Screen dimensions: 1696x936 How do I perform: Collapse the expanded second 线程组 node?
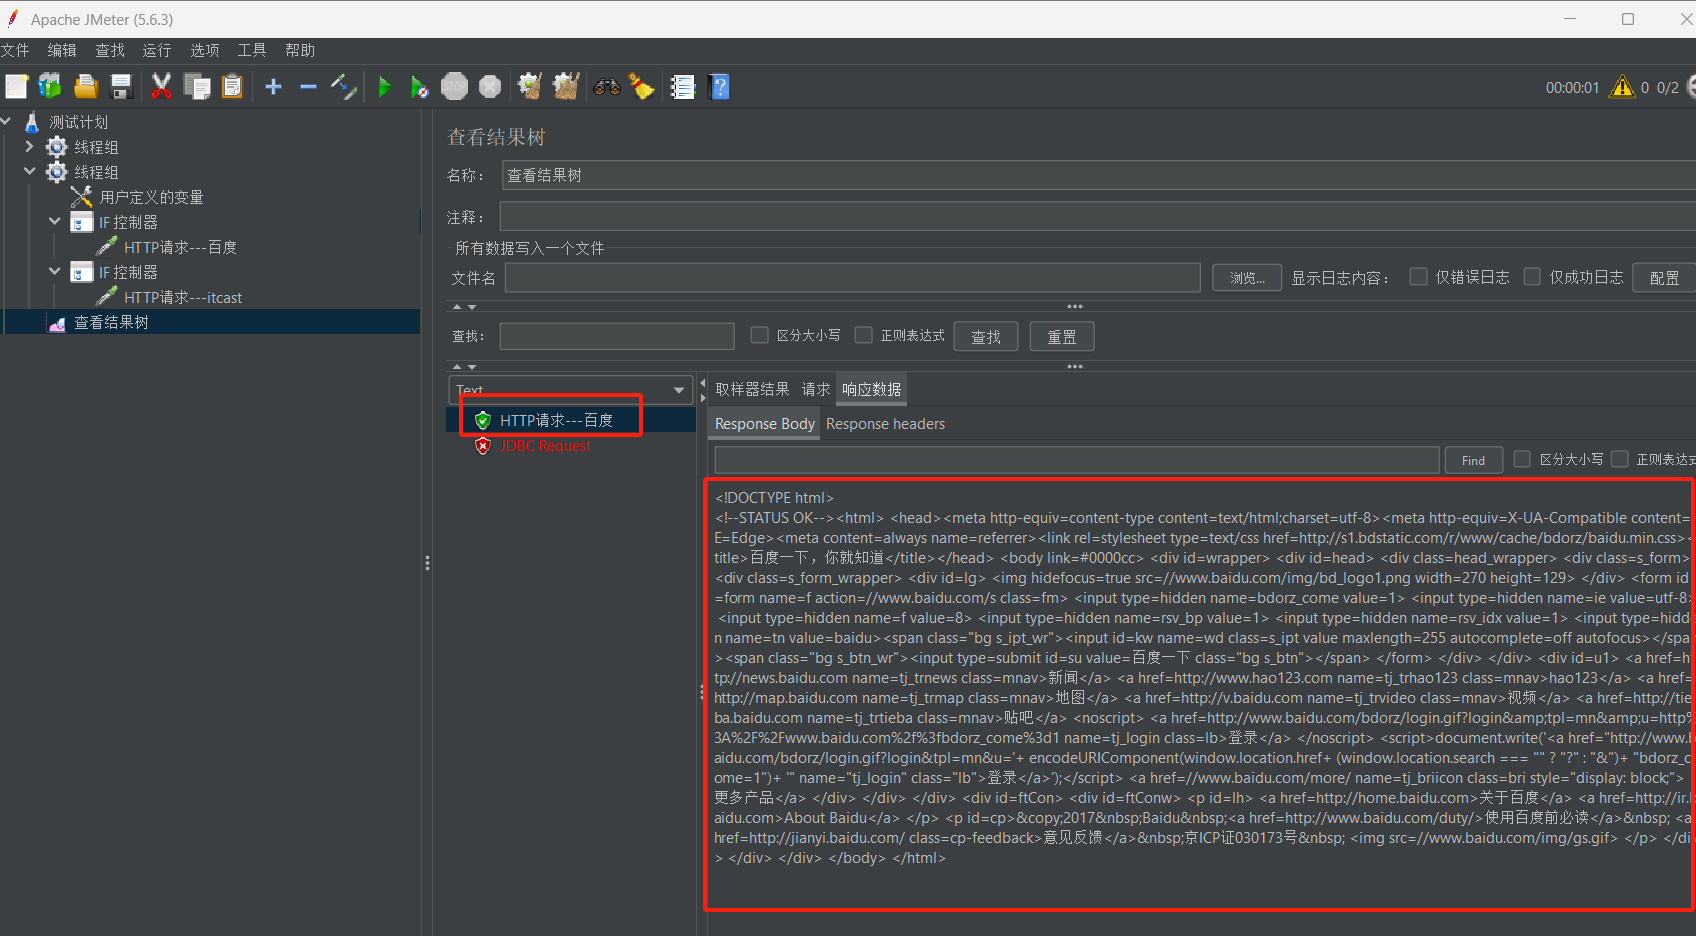click(x=29, y=172)
